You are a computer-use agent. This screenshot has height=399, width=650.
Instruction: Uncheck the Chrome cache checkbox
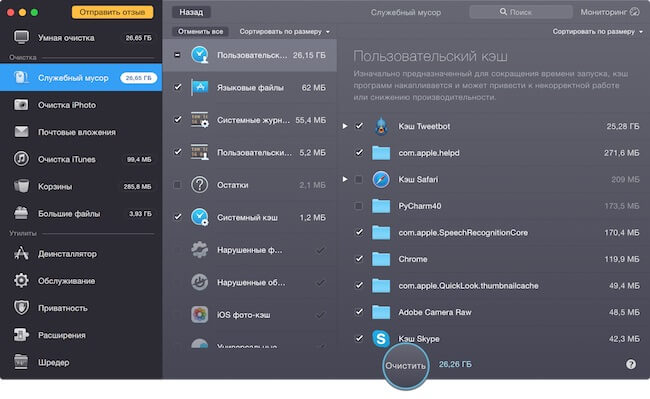359,259
